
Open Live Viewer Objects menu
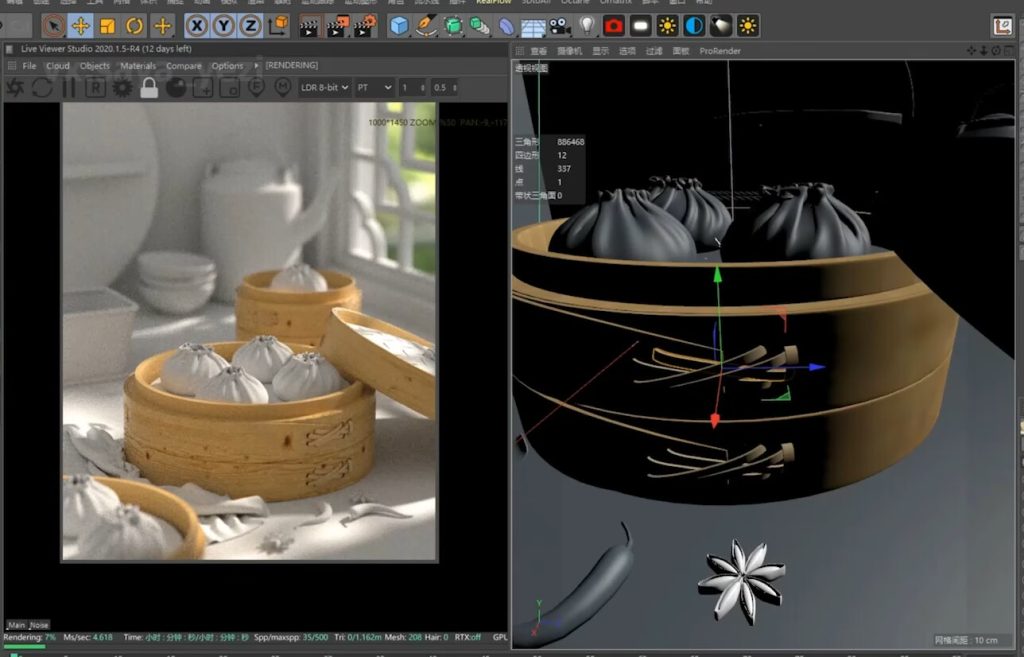(x=95, y=66)
